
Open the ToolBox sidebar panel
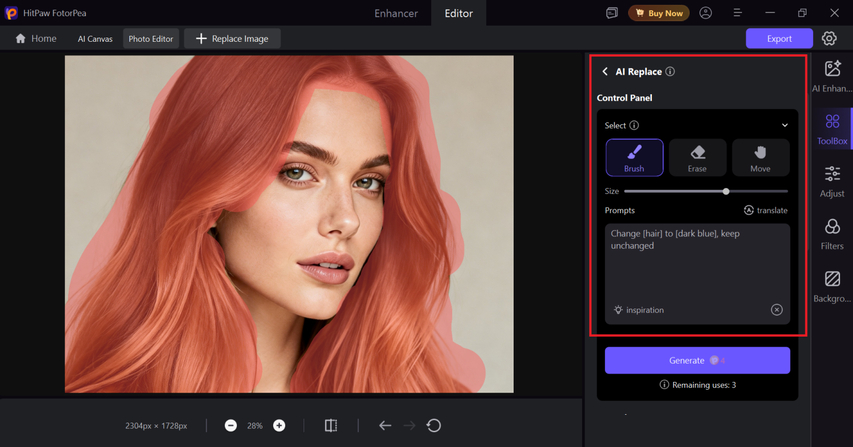pyautogui.click(x=832, y=129)
